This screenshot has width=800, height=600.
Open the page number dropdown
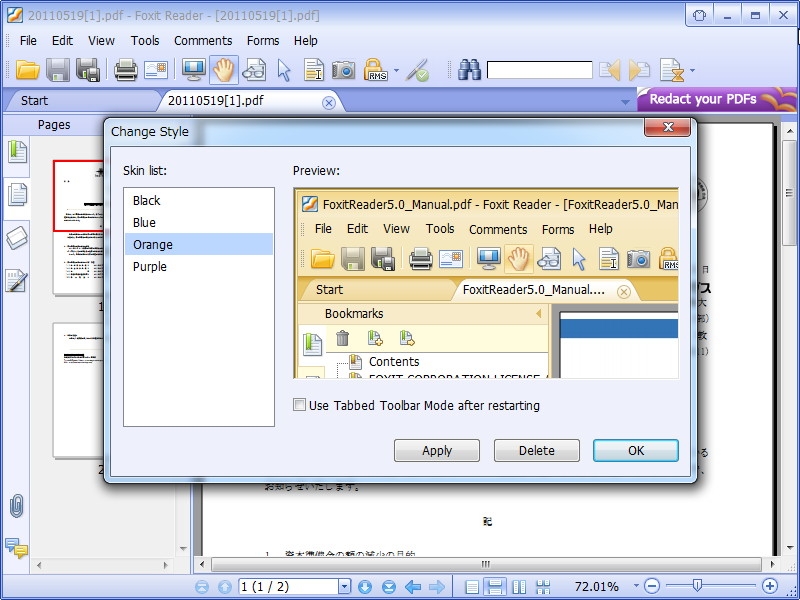345,587
